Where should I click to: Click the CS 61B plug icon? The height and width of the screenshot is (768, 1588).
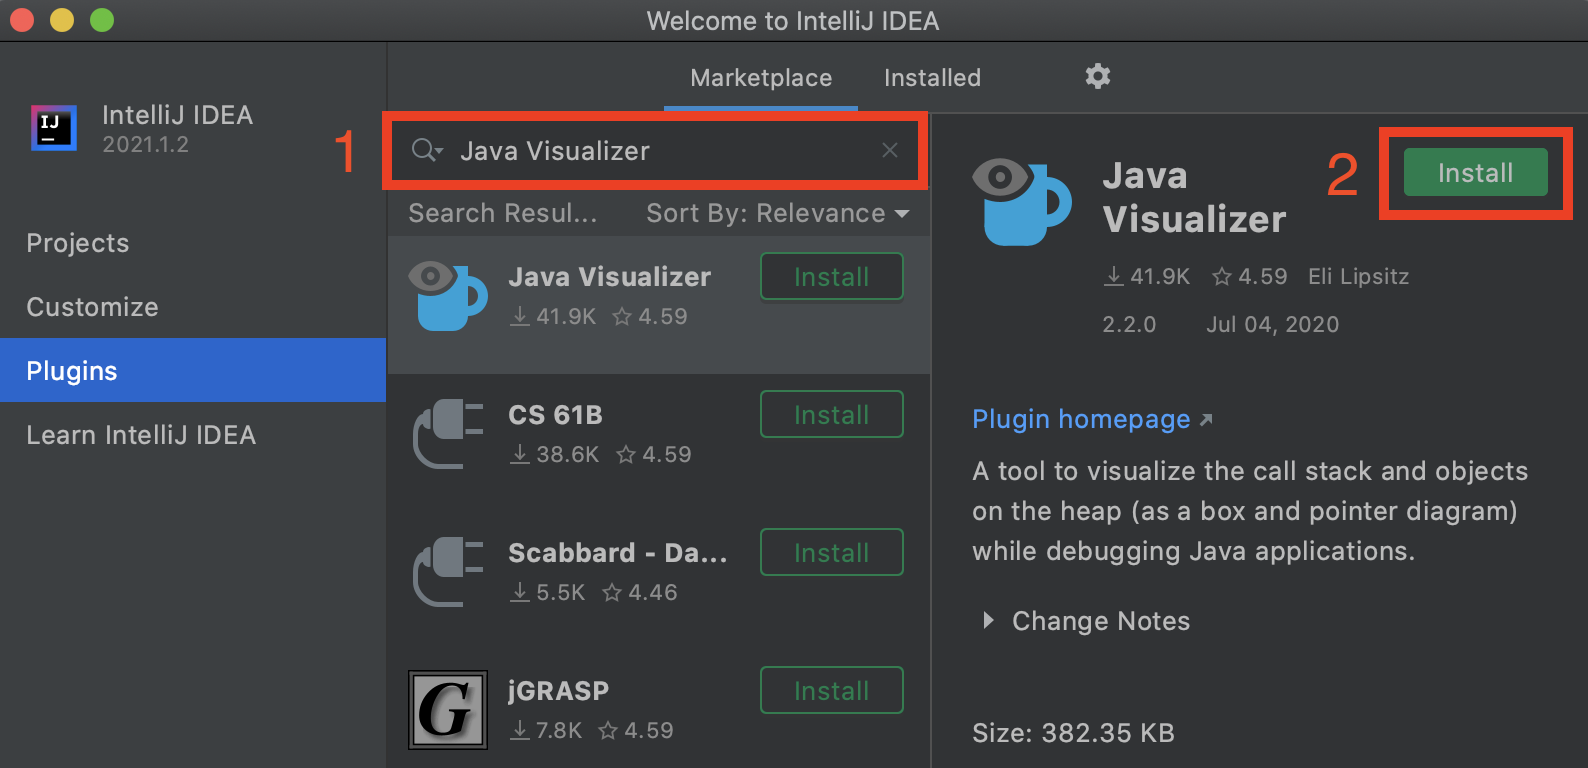point(448,433)
